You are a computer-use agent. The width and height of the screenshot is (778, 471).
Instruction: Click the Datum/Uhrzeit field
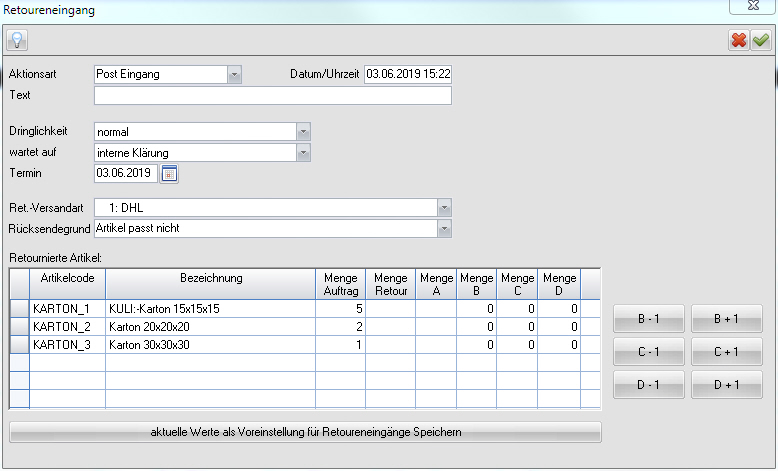pos(407,74)
